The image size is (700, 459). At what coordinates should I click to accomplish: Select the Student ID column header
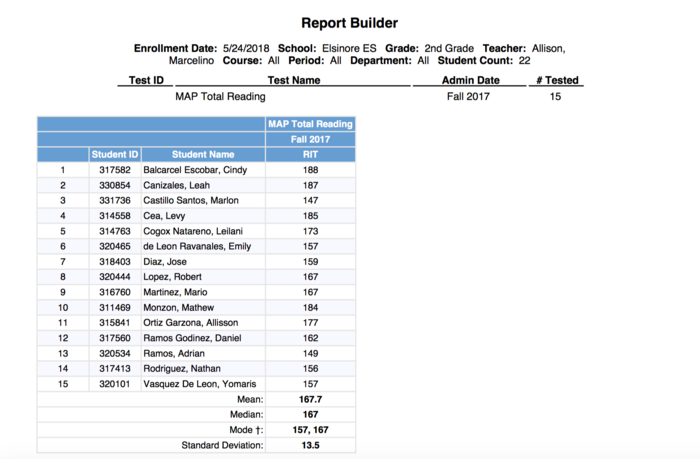coord(115,155)
